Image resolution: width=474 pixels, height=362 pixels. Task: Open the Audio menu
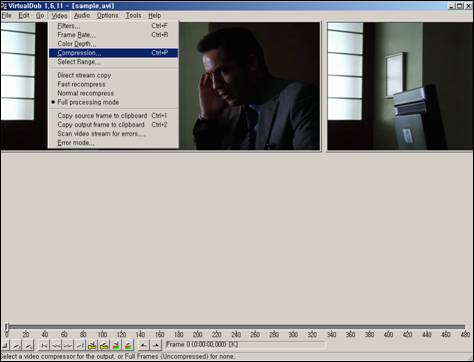(82, 15)
